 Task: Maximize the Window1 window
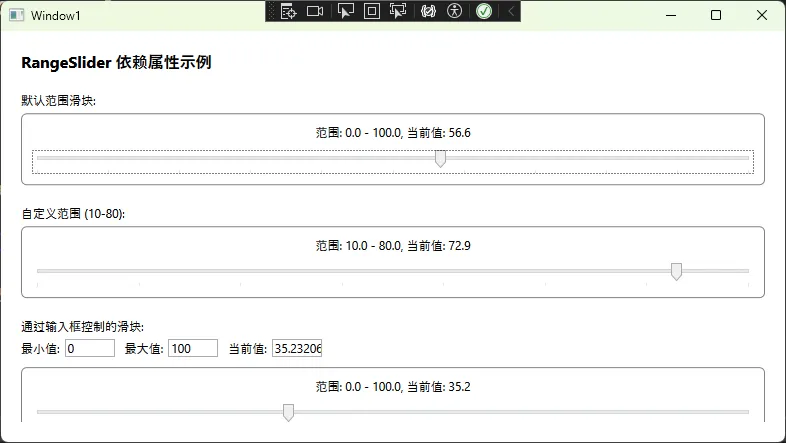click(x=716, y=15)
